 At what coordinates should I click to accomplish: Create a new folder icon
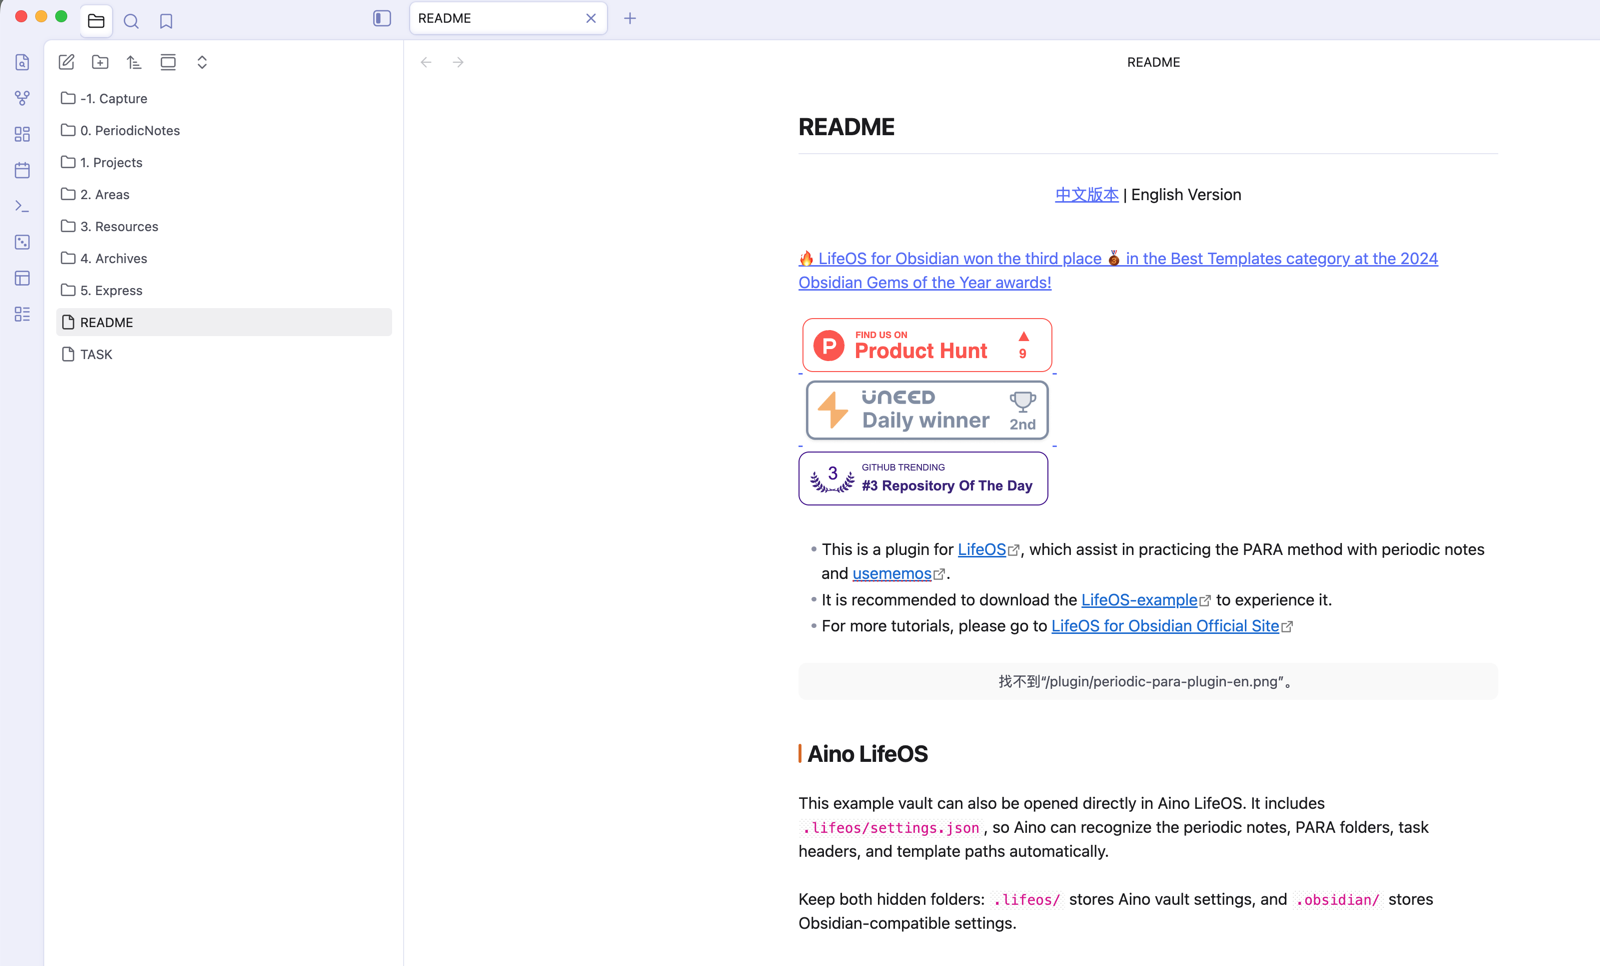pos(100,62)
